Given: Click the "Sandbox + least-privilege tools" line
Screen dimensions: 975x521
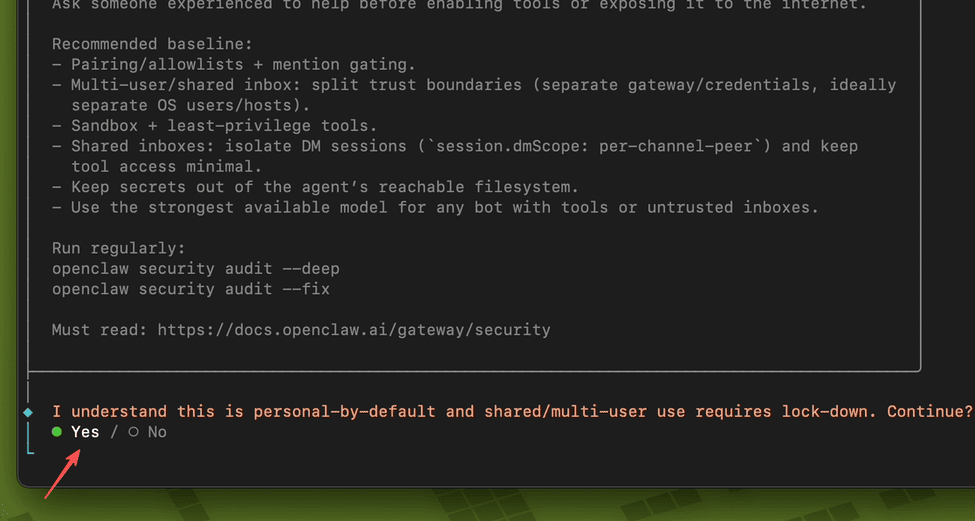Looking at the screenshot, I should 224,126.
